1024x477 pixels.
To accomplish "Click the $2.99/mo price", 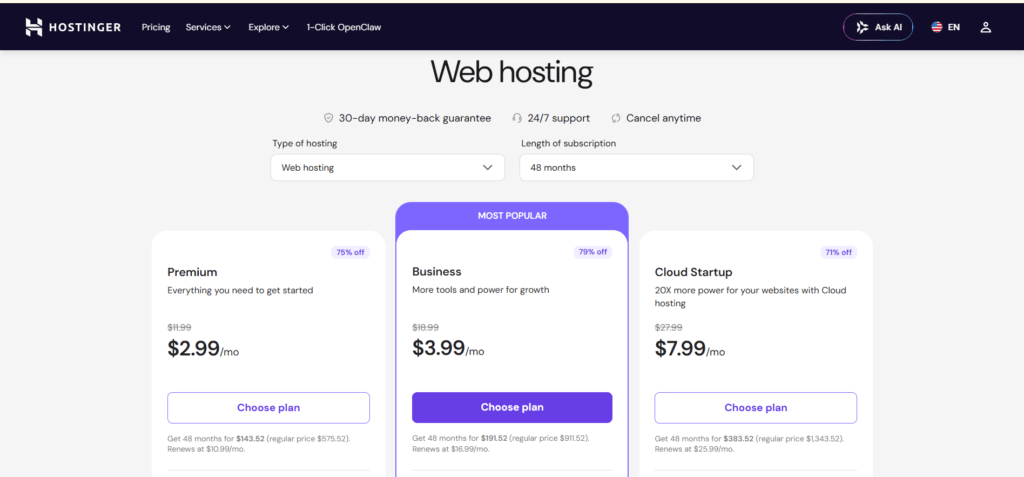I will (x=203, y=349).
